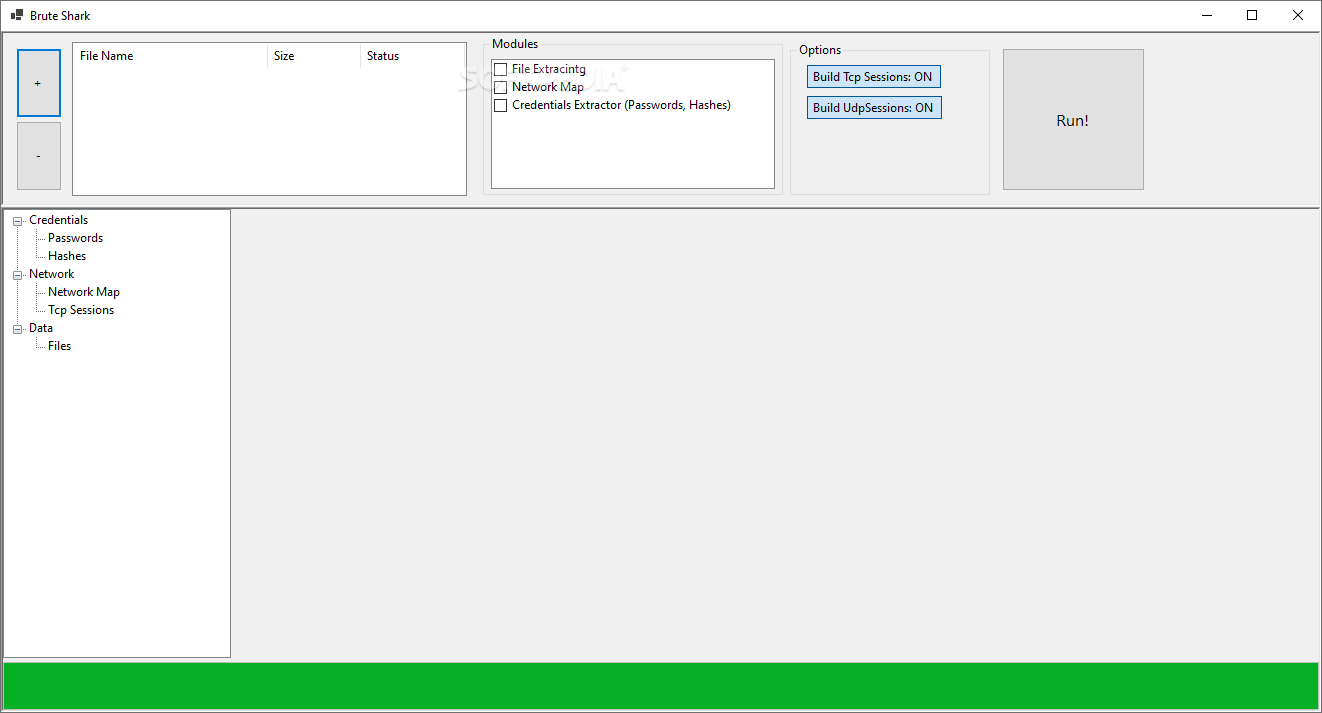Screen dimensions: 1322x713
Task: Enable the Network Map module checkbox
Action: click(x=501, y=88)
